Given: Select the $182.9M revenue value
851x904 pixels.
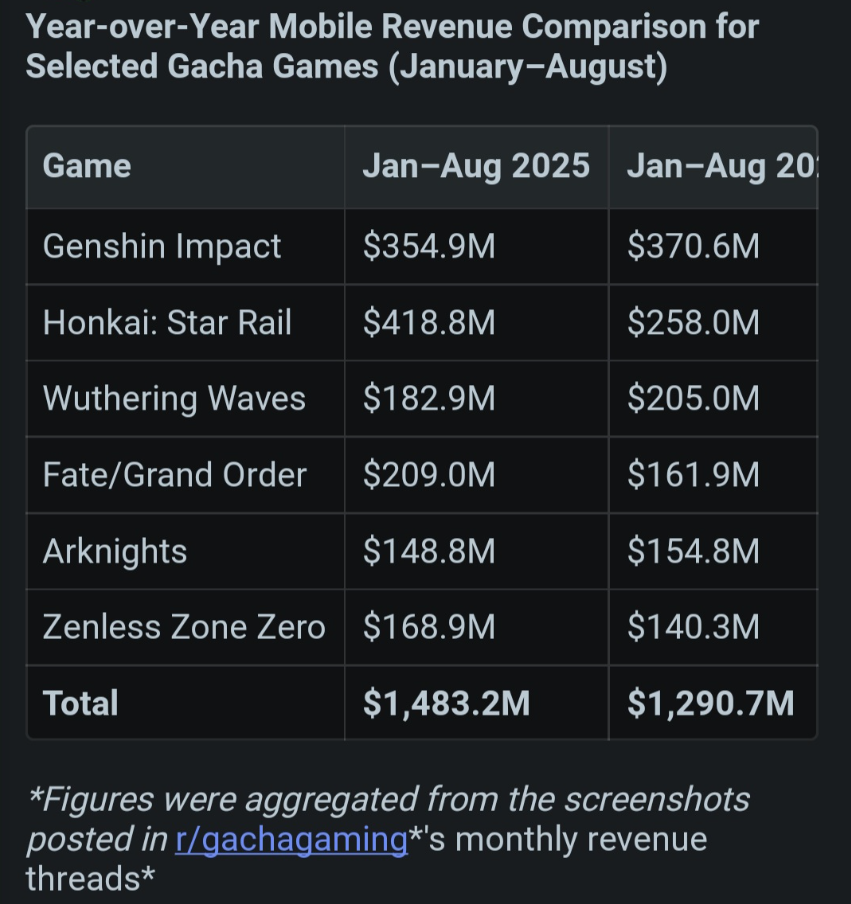Looking at the screenshot, I should tap(429, 398).
